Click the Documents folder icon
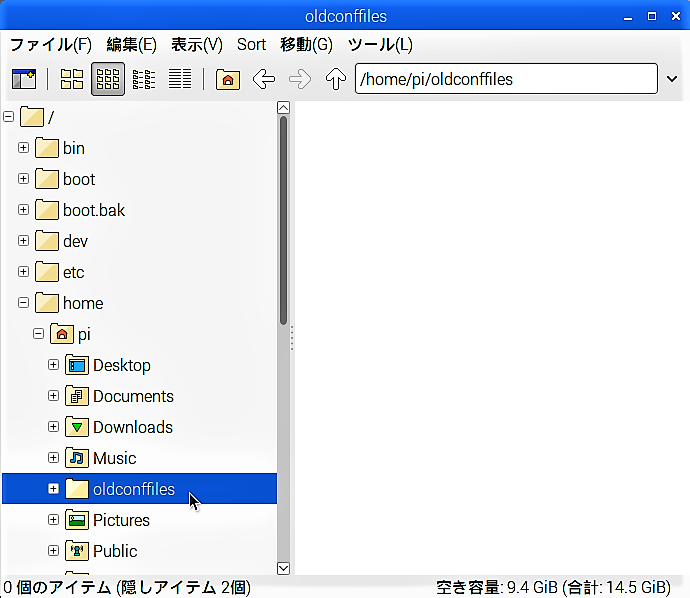Viewport: 690px width, 598px height. pyautogui.click(x=77, y=396)
